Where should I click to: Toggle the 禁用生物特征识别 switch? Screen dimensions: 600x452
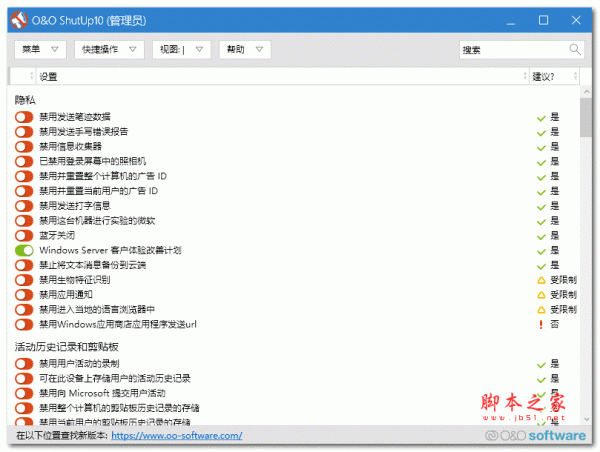pyautogui.click(x=24, y=280)
